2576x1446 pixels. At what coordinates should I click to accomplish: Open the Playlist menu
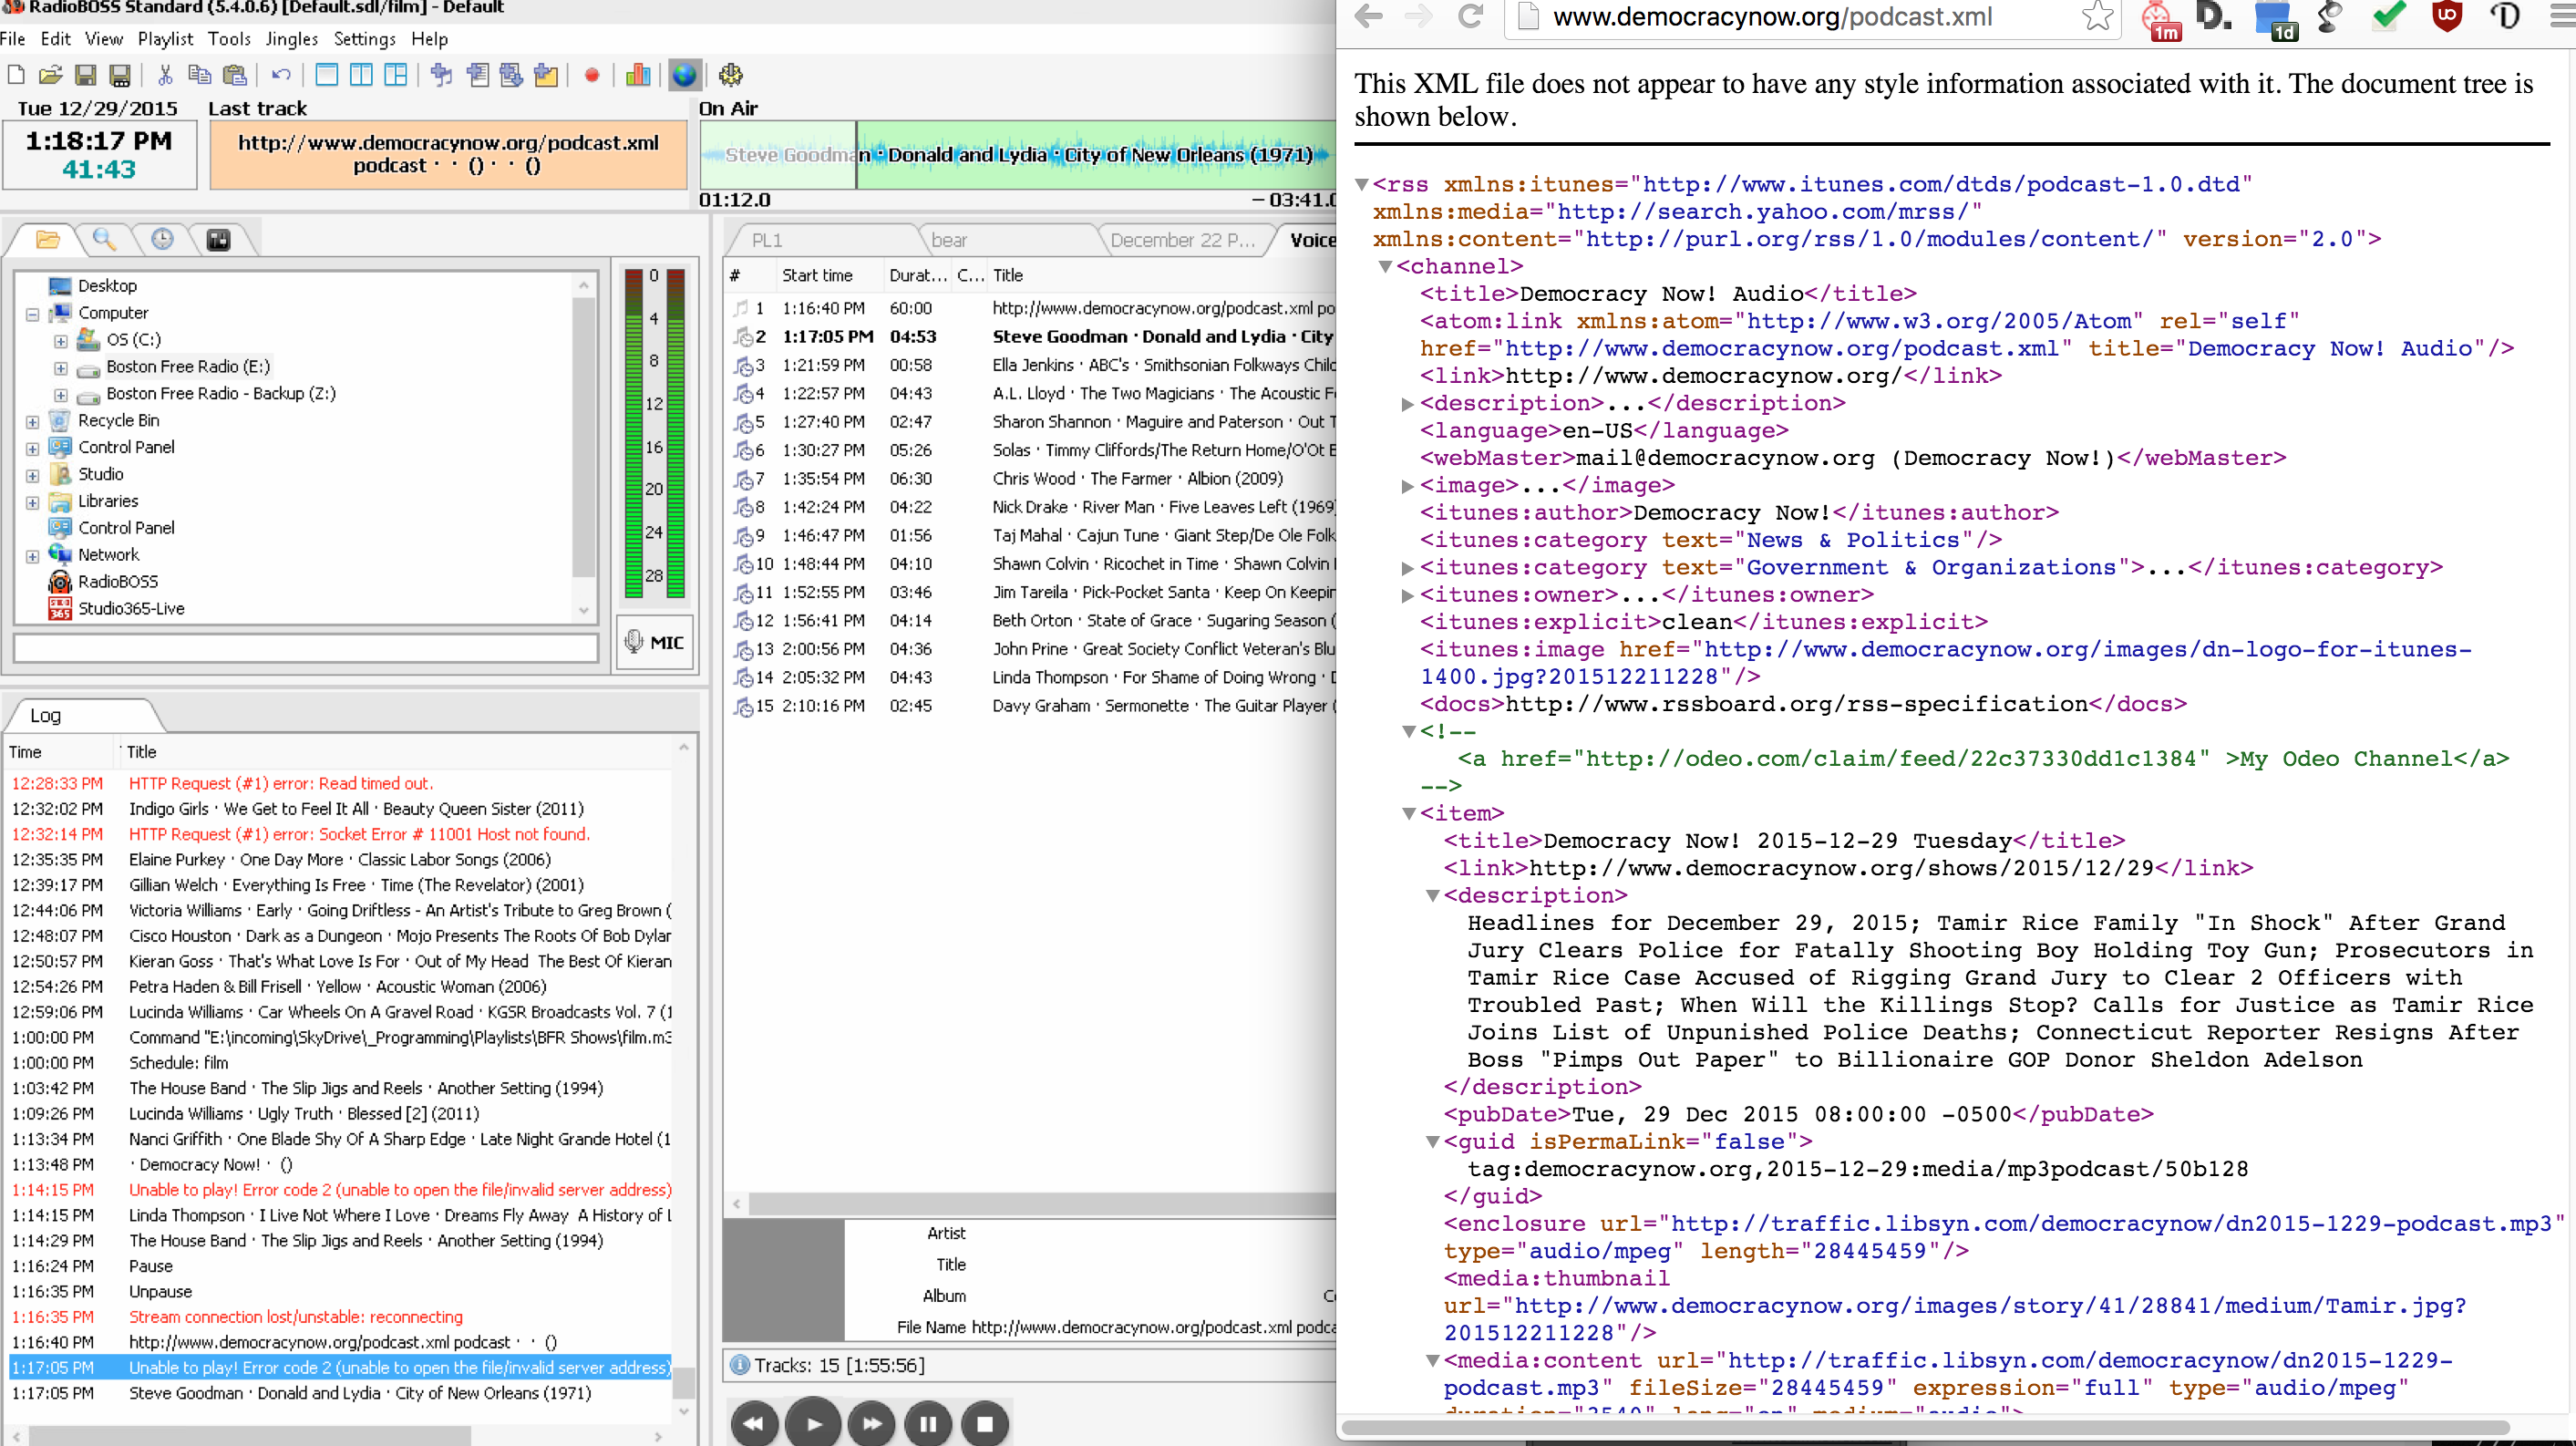[x=165, y=39]
